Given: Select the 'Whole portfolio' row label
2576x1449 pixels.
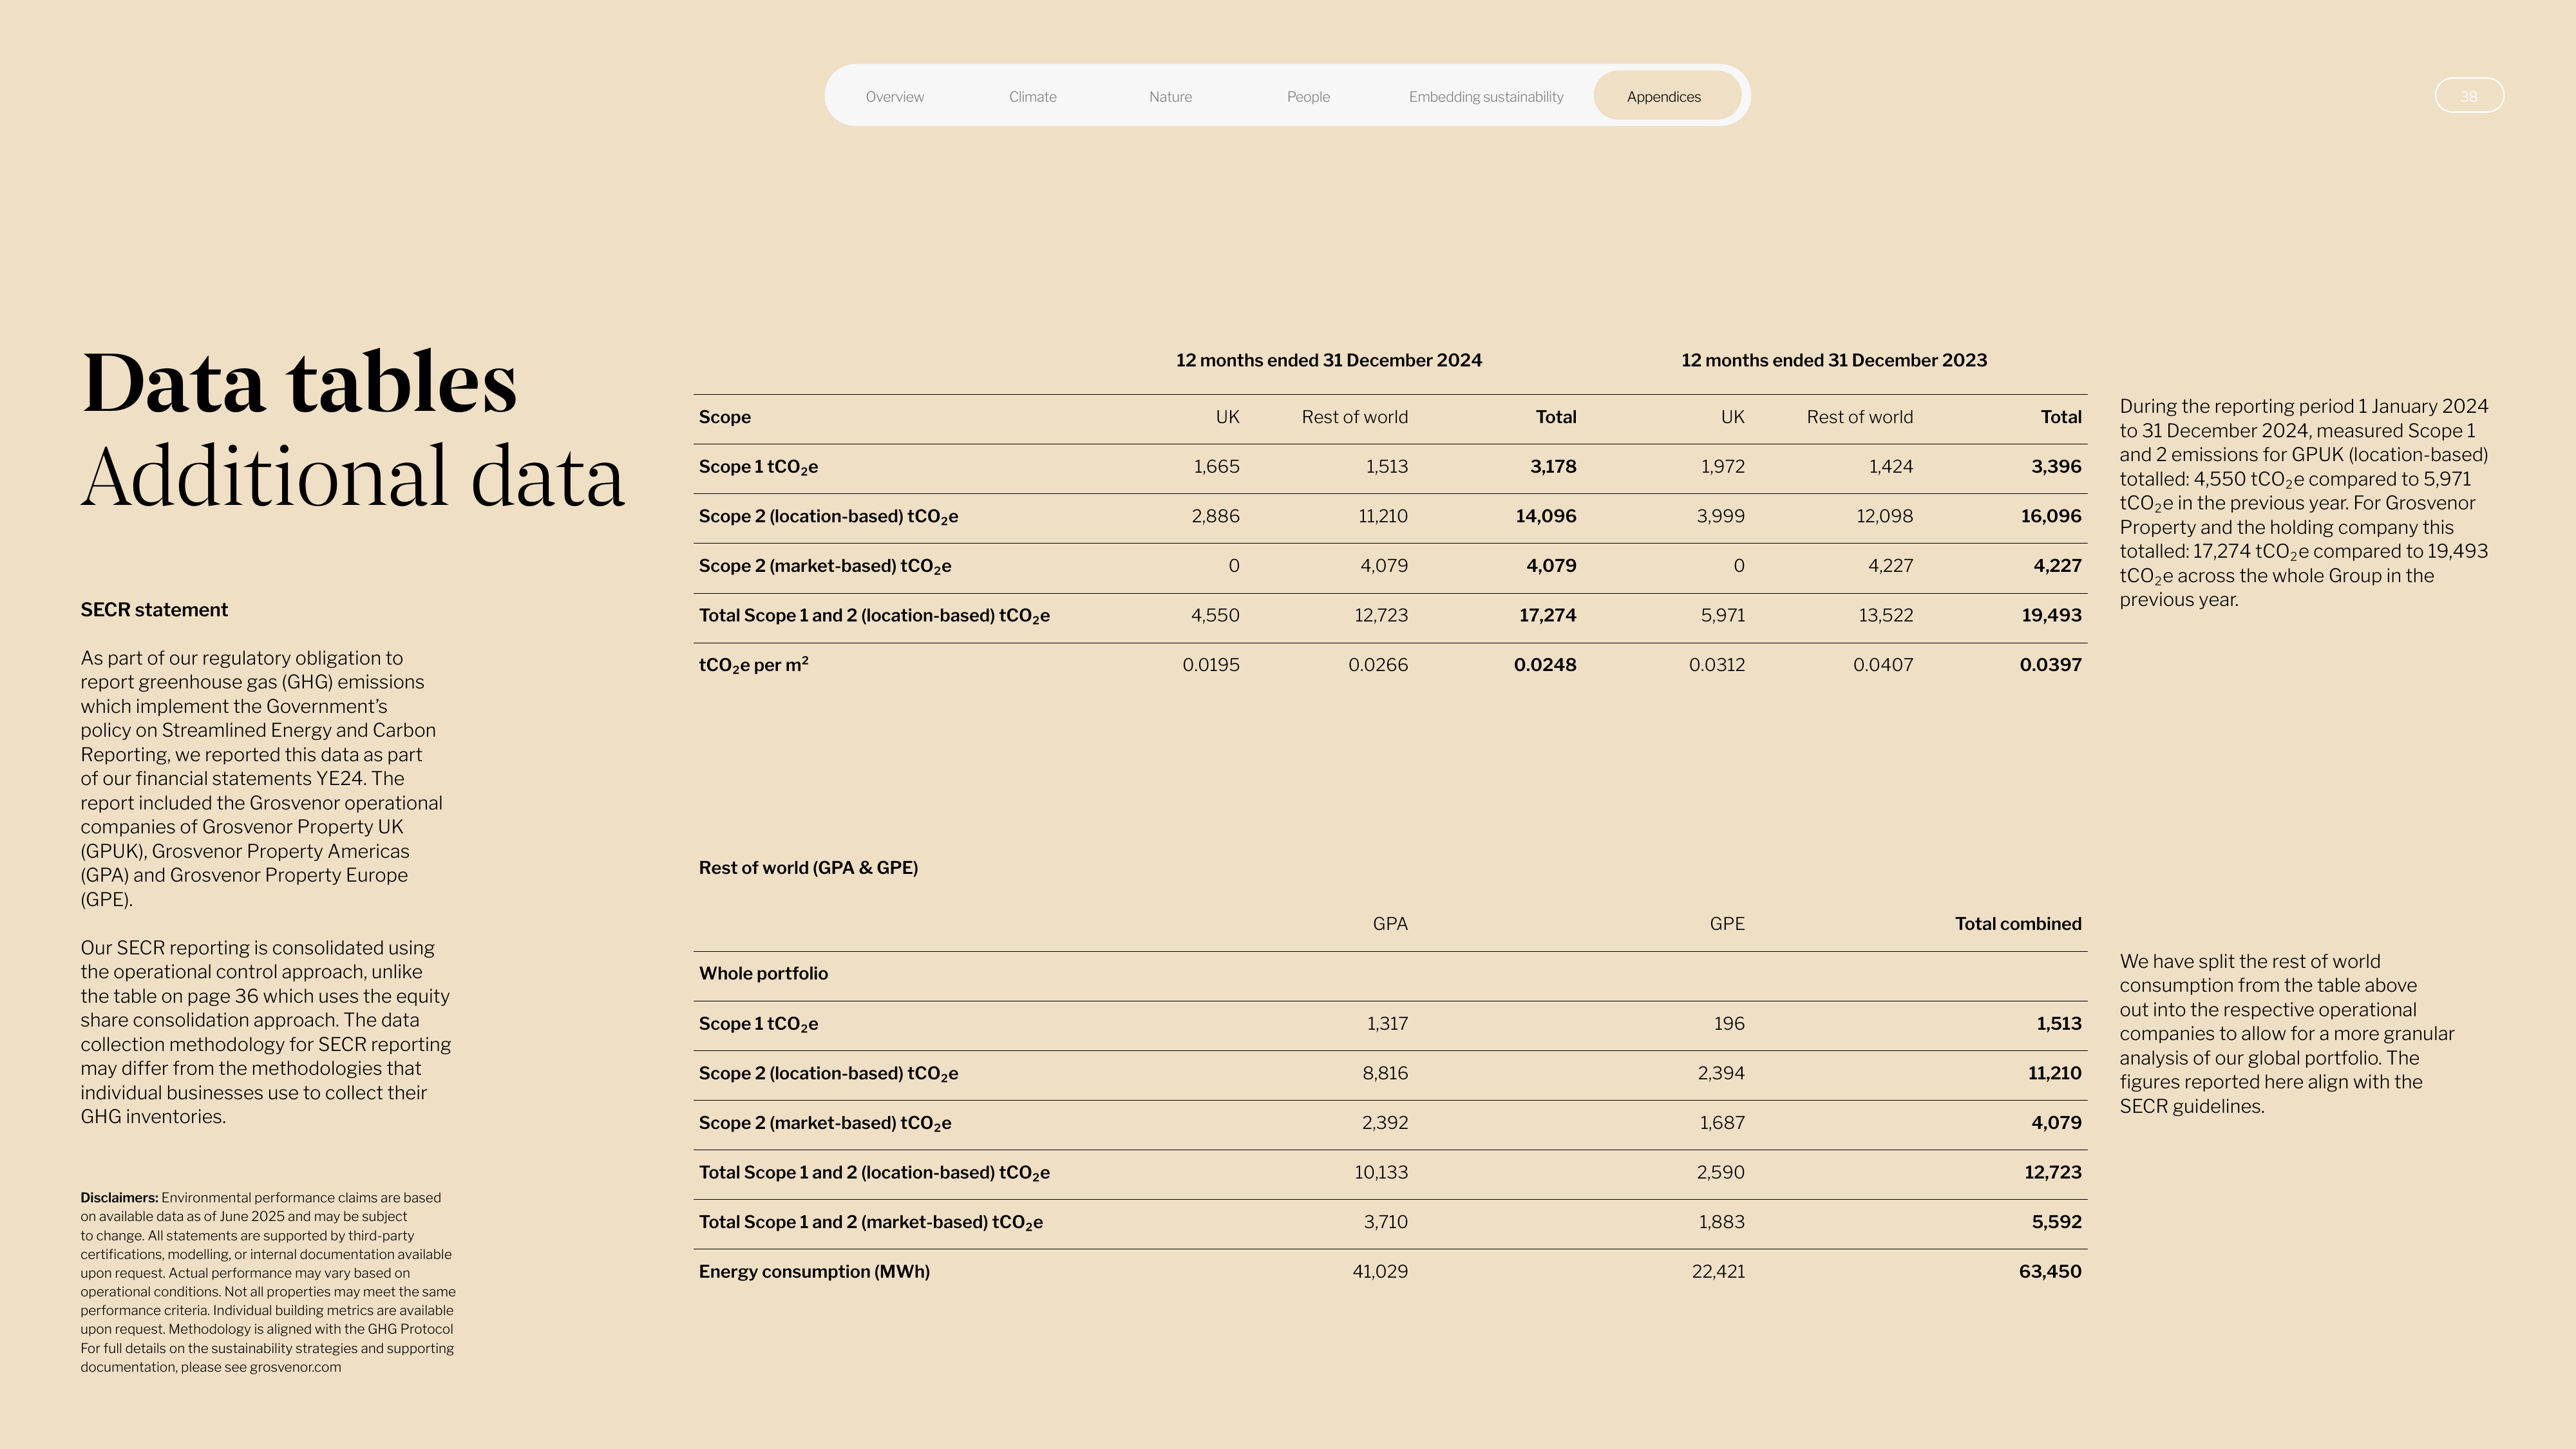Looking at the screenshot, I should pyautogui.click(x=763, y=974).
